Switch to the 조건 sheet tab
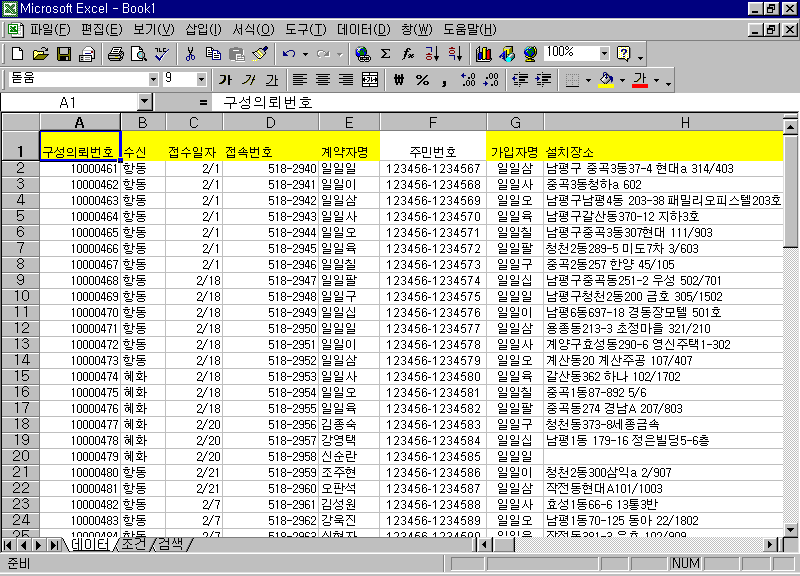The height and width of the screenshot is (576, 800). pos(134,544)
